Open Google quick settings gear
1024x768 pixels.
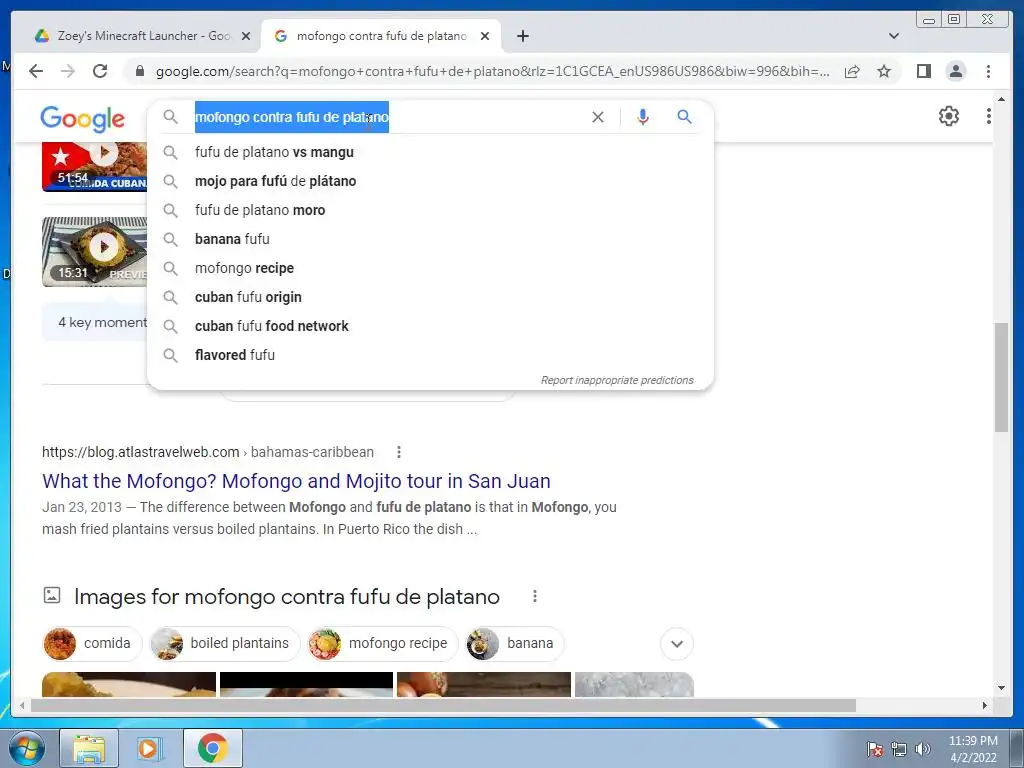(949, 116)
